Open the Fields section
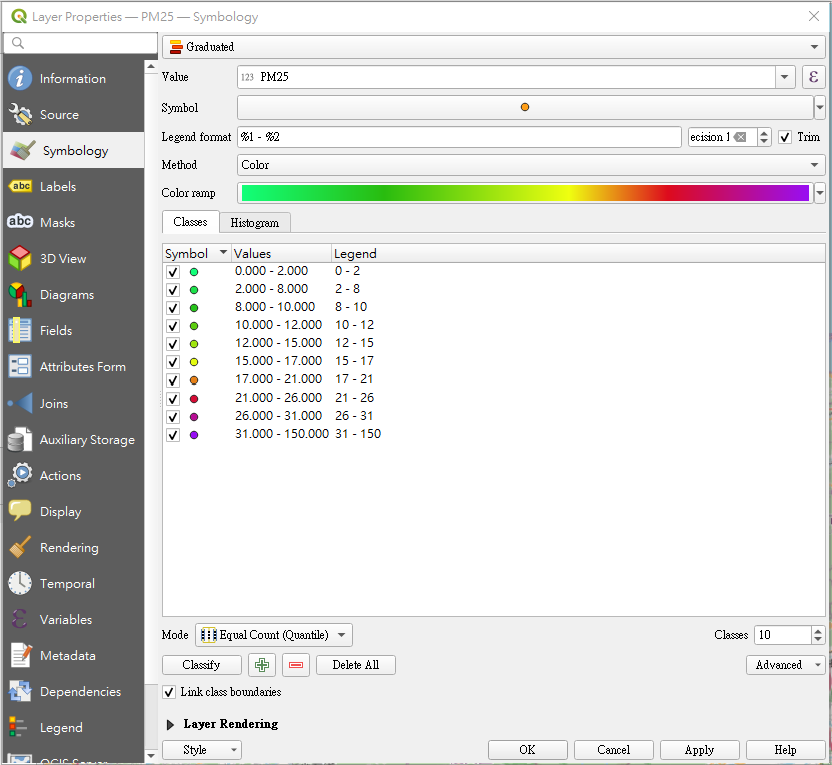832x765 pixels. click(73, 331)
